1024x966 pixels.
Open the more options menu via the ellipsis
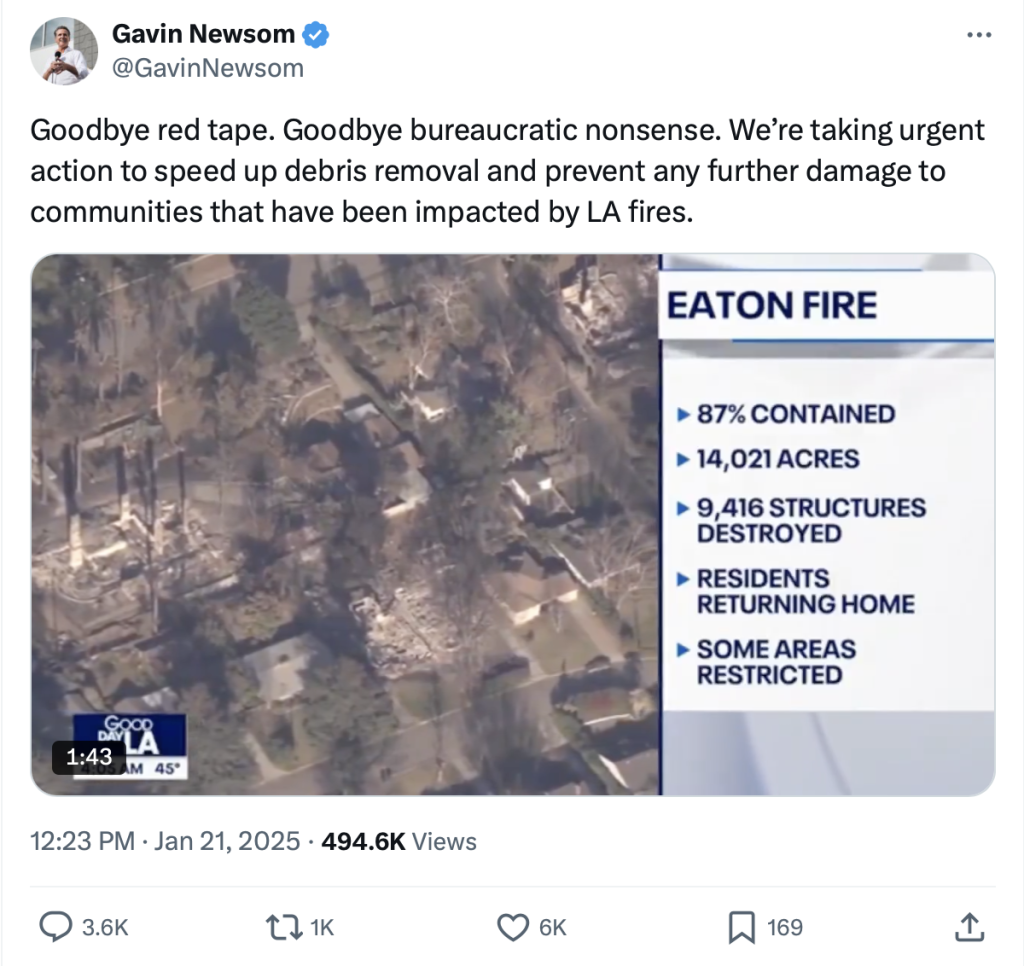(977, 33)
